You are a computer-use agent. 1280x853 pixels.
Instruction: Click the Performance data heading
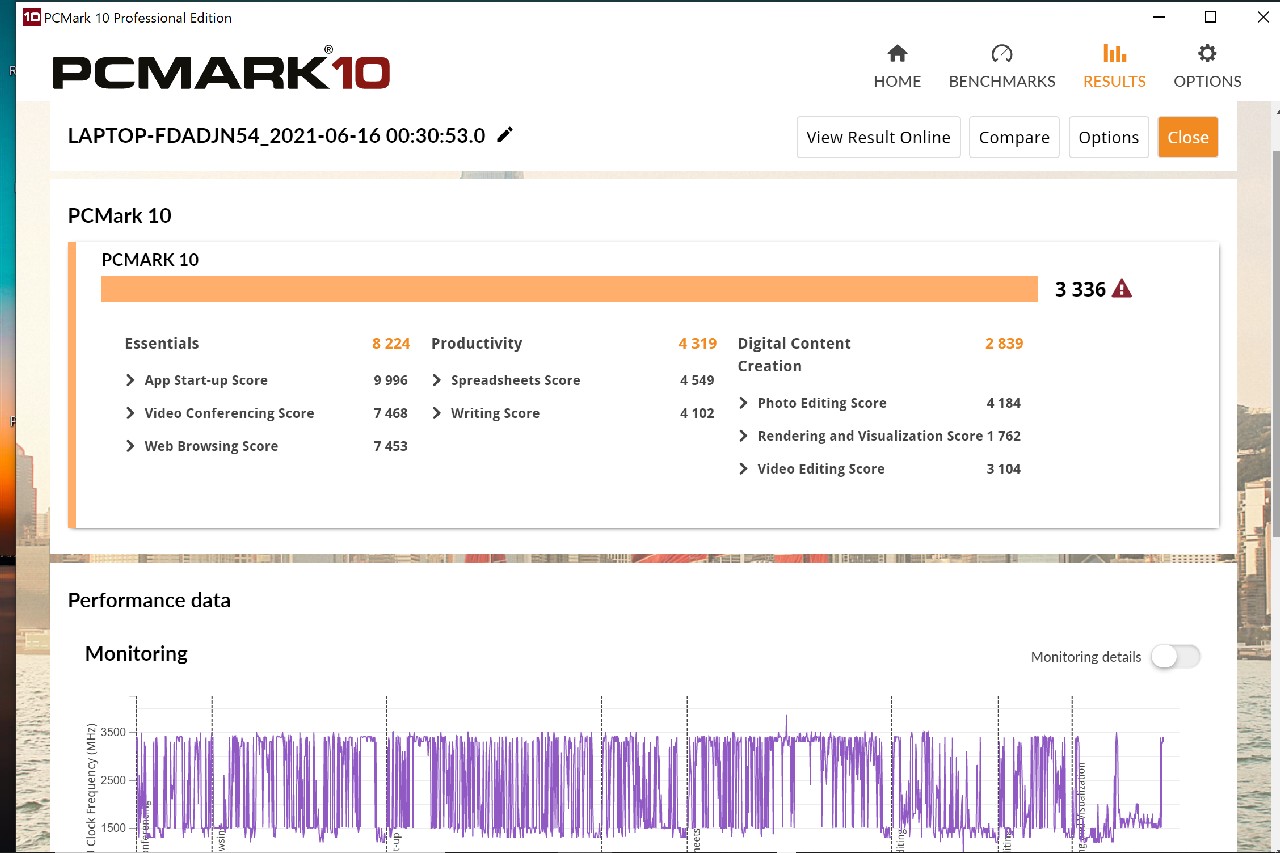point(149,600)
